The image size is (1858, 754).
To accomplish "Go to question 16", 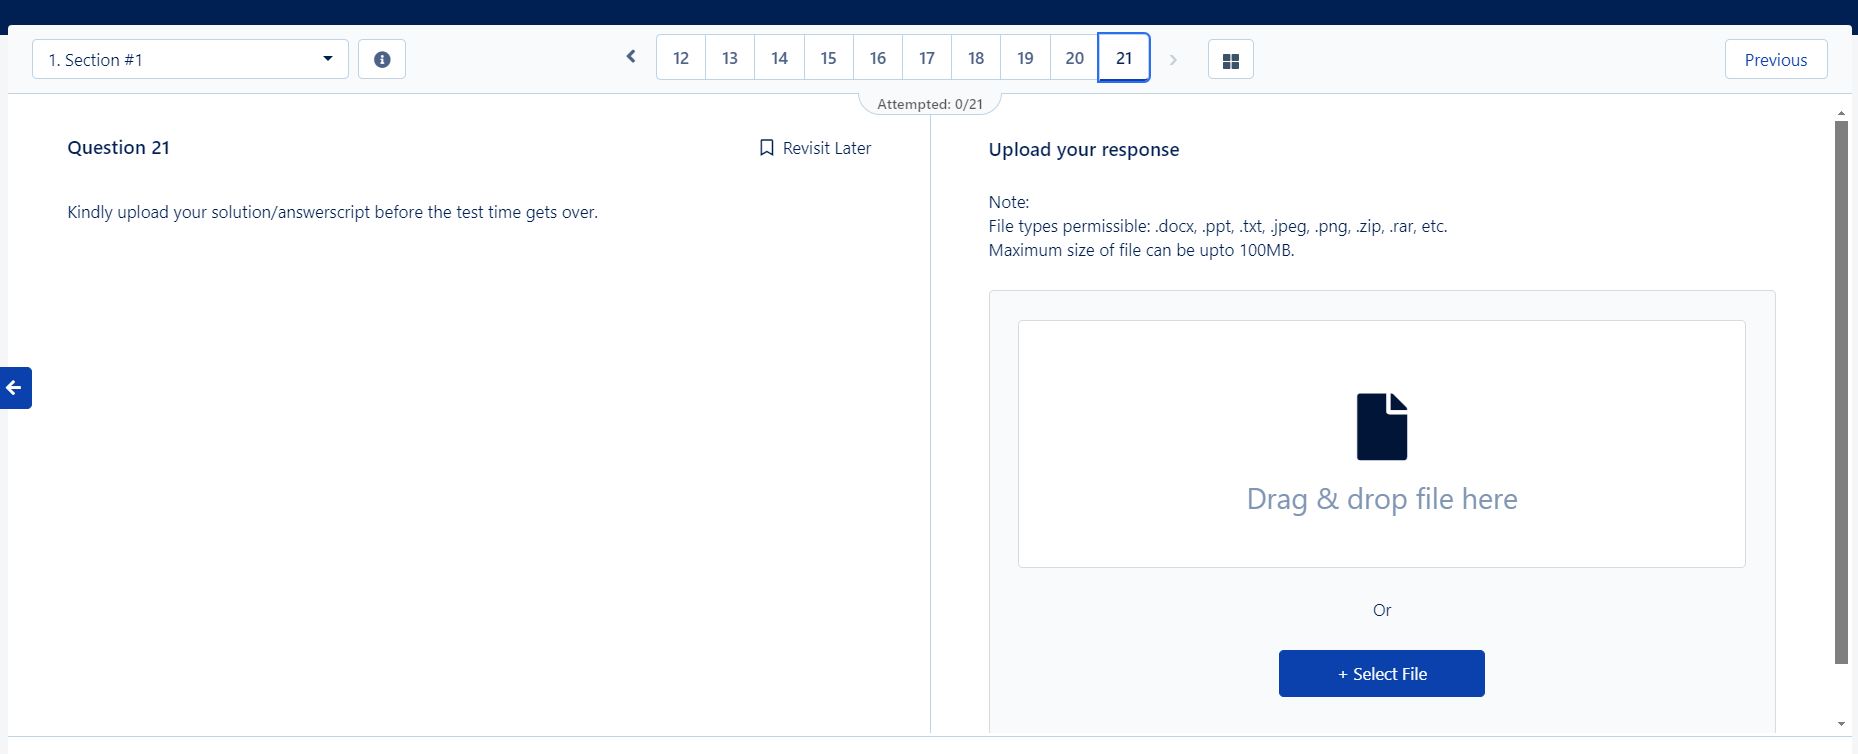I will pos(878,58).
